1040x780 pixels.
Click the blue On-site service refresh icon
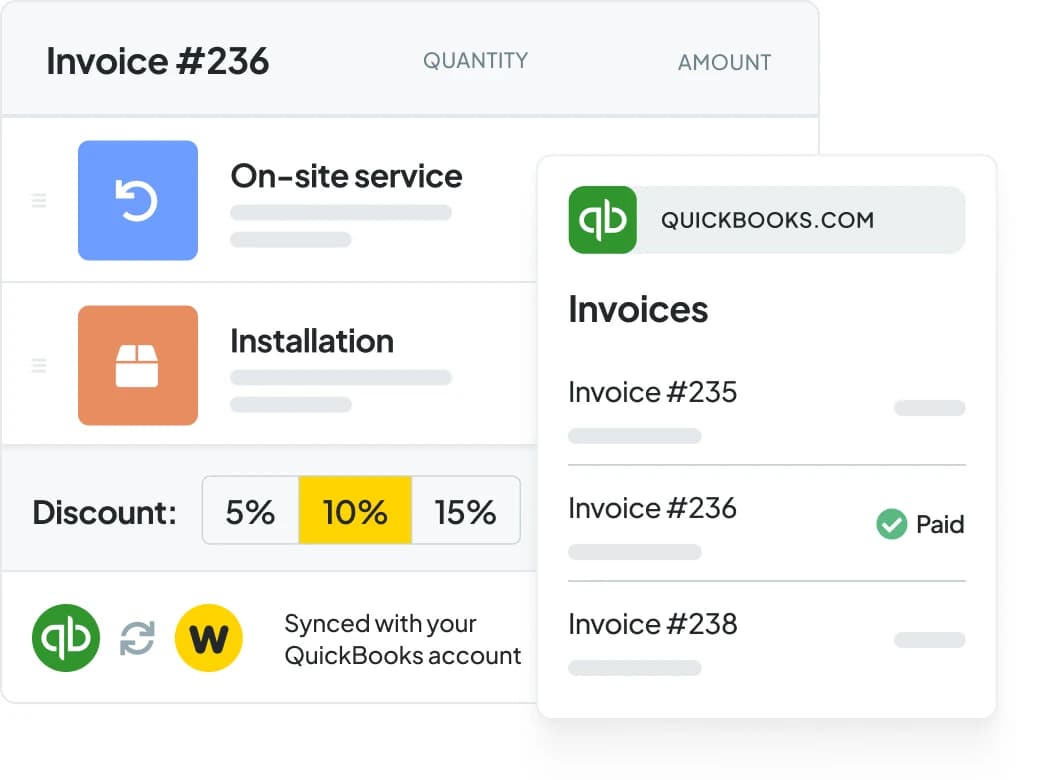click(138, 200)
